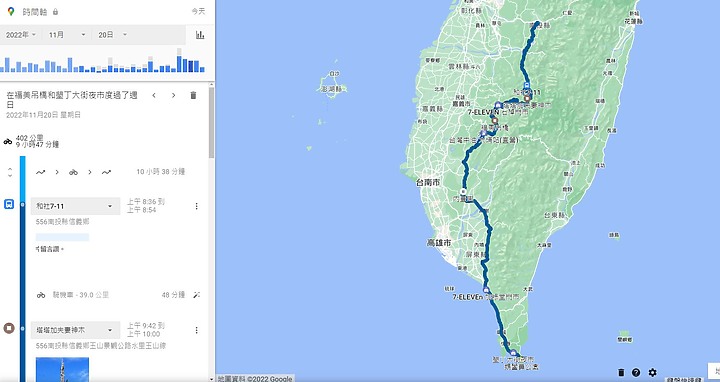Delete the day using panel trash icon
The width and height of the screenshot is (720, 382).
(193, 96)
